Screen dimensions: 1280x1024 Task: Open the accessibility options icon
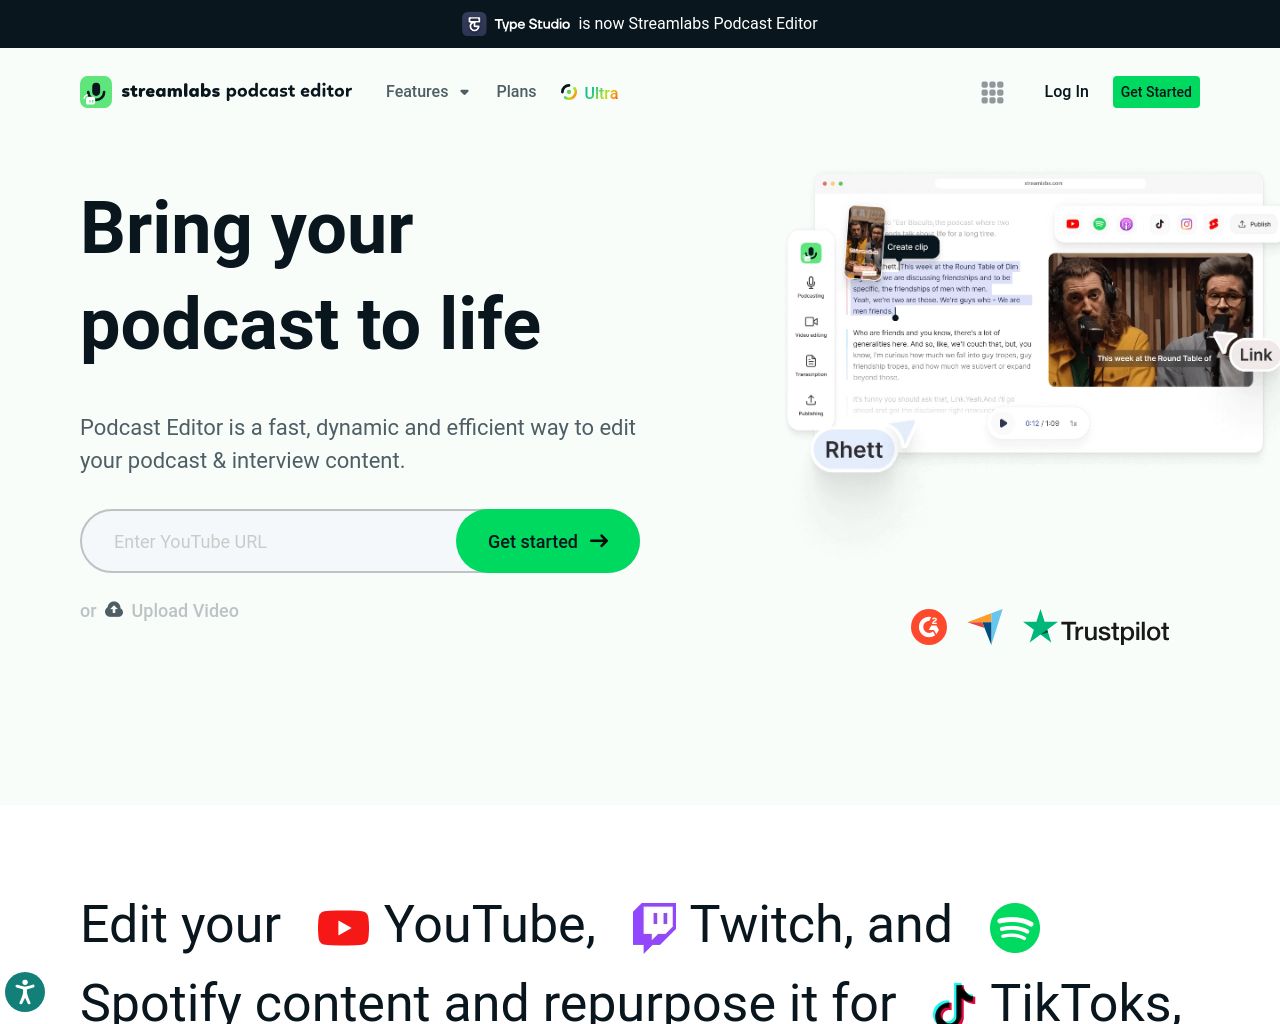(x=25, y=993)
